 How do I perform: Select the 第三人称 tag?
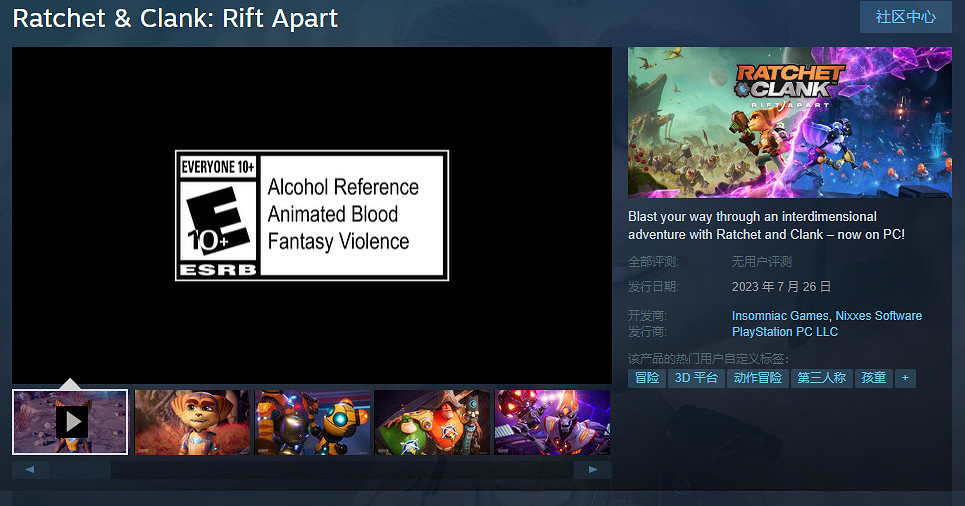click(821, 378)
